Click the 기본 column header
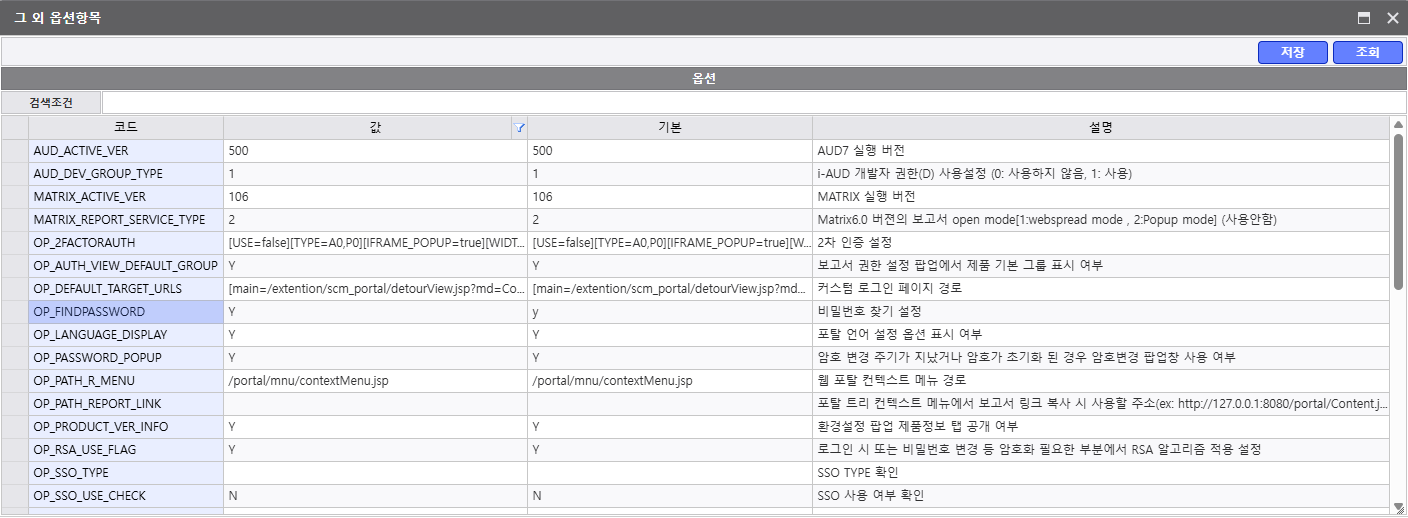The height and width of the screenshot is (518, 1408). (x=669, y=128)
